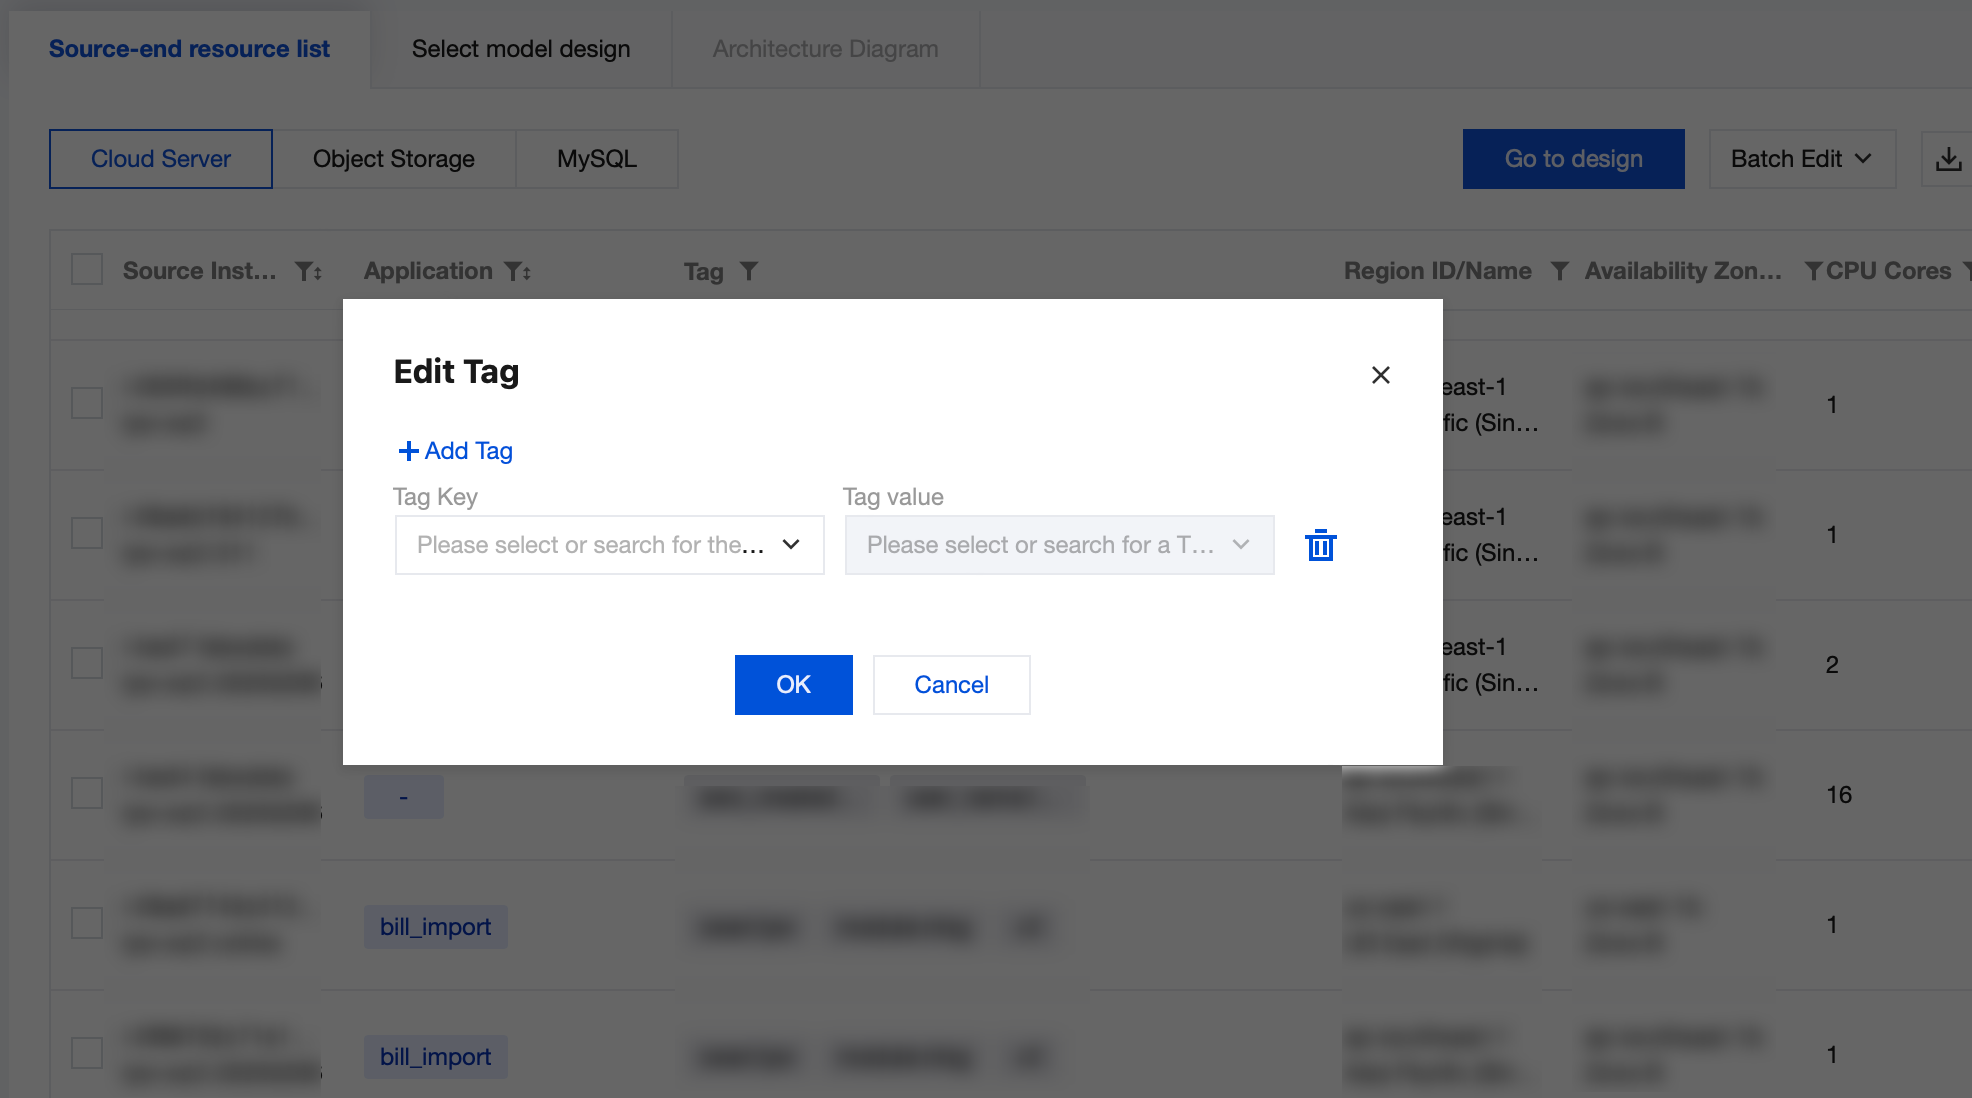Close the Edit Tag dialog
Image resolution: width=1972 pixels, height=1098 pixels.
click(1380, 375)
